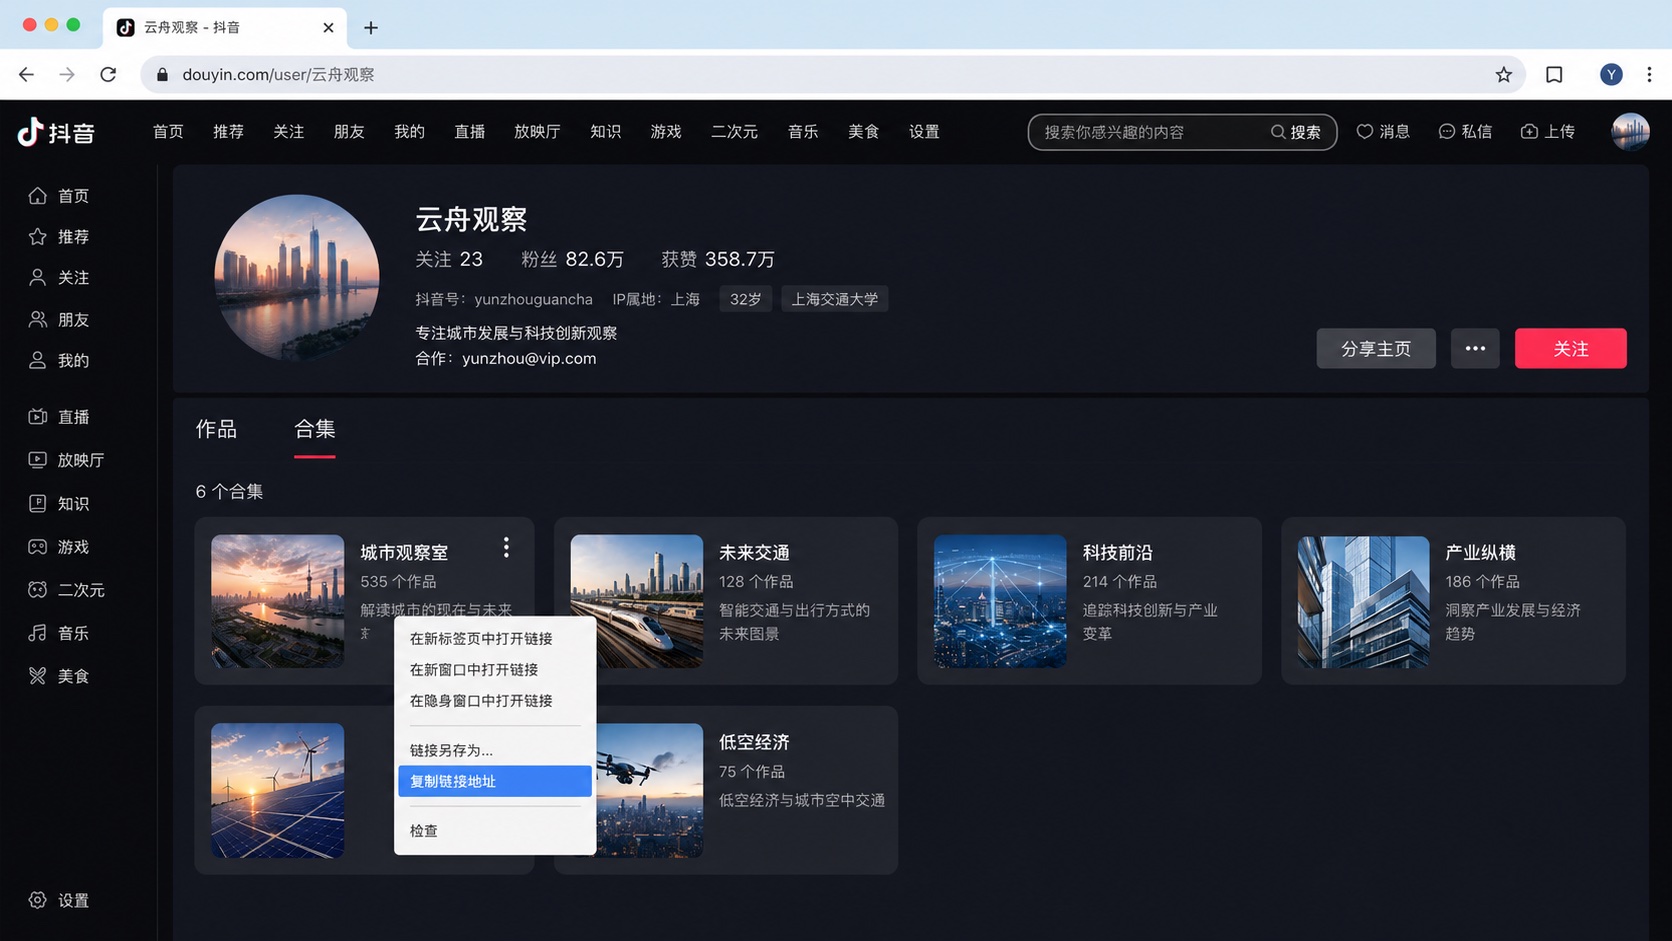This screenshot has height=941, width=1672.
Task: Open 私信 chat bubble icon
Action: tap(1446, 131)
